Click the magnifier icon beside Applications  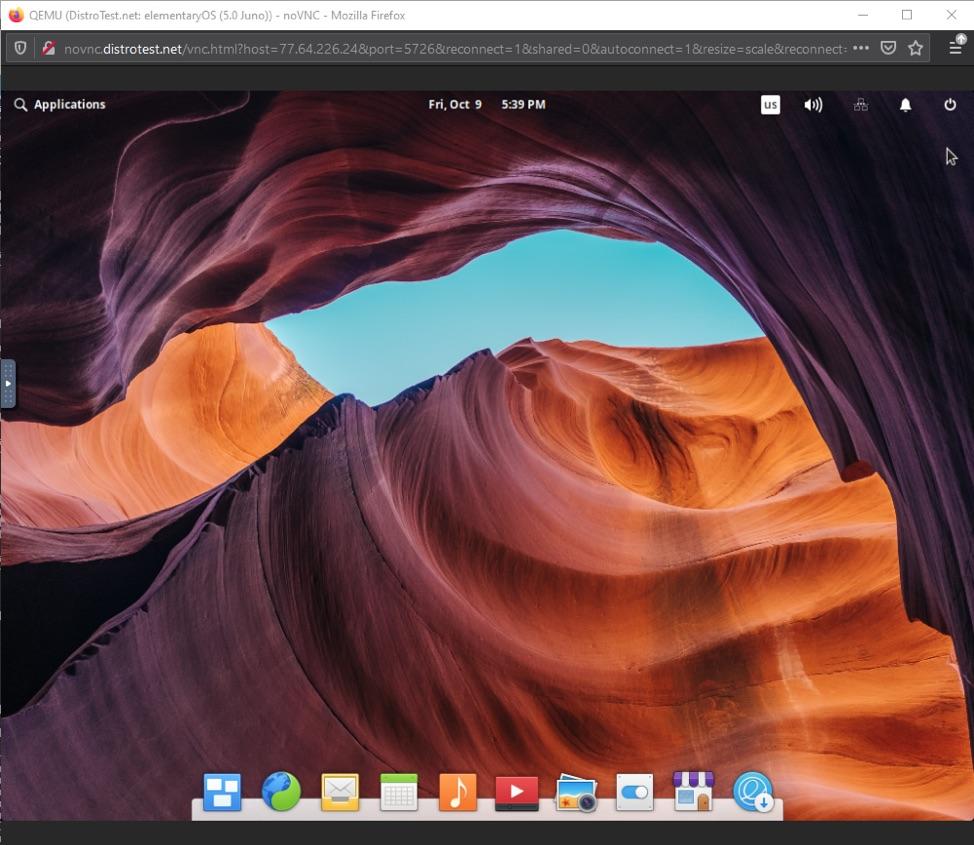pos(20,104)
